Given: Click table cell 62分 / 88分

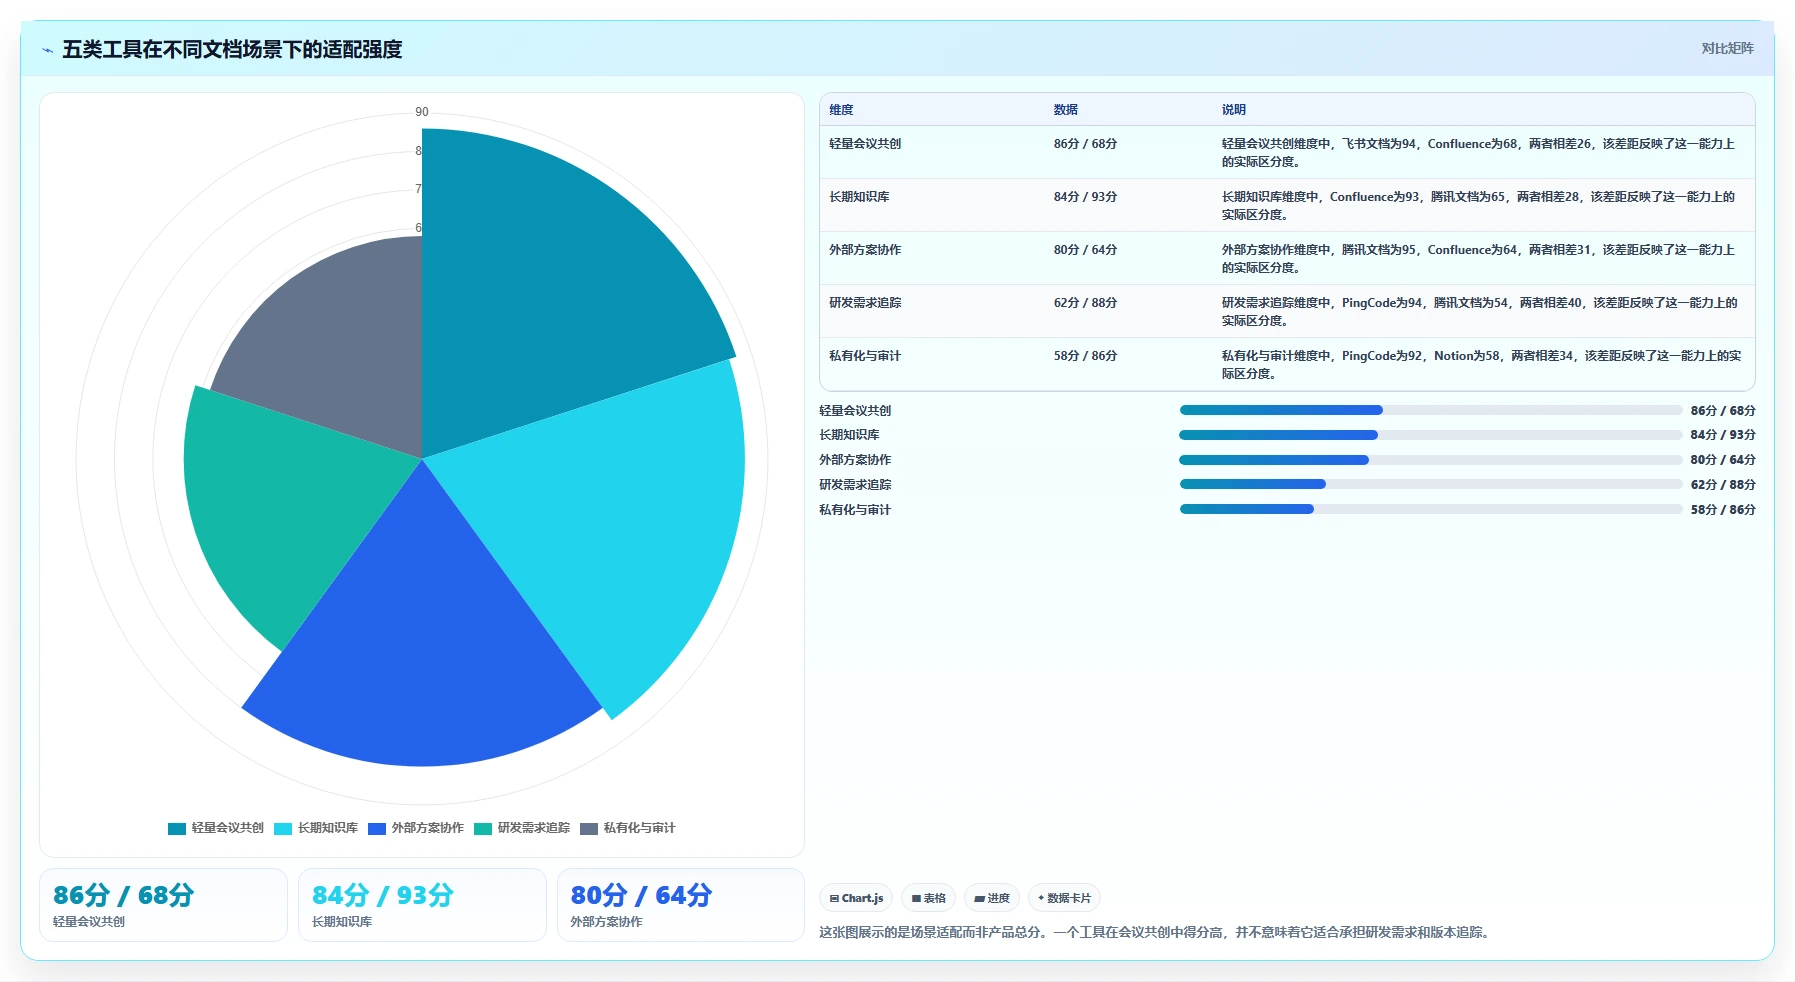Looking at the screenshot, I should pos(1085,303).
